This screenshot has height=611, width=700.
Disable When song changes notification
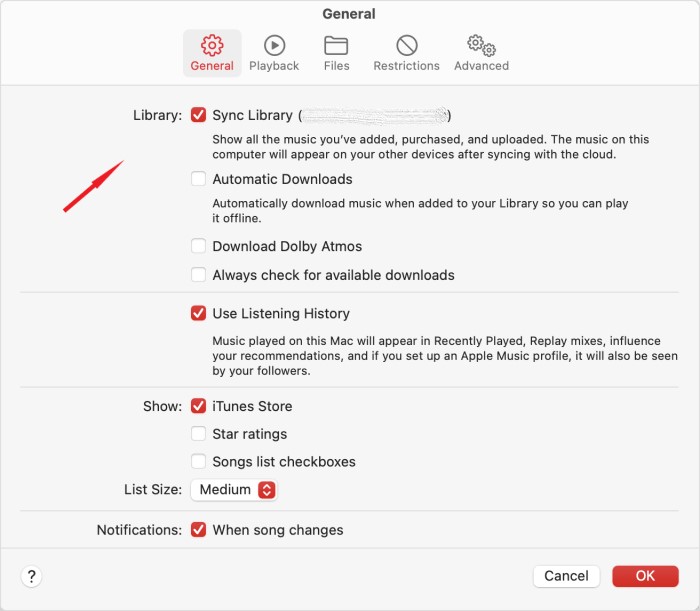click(198, 529)
